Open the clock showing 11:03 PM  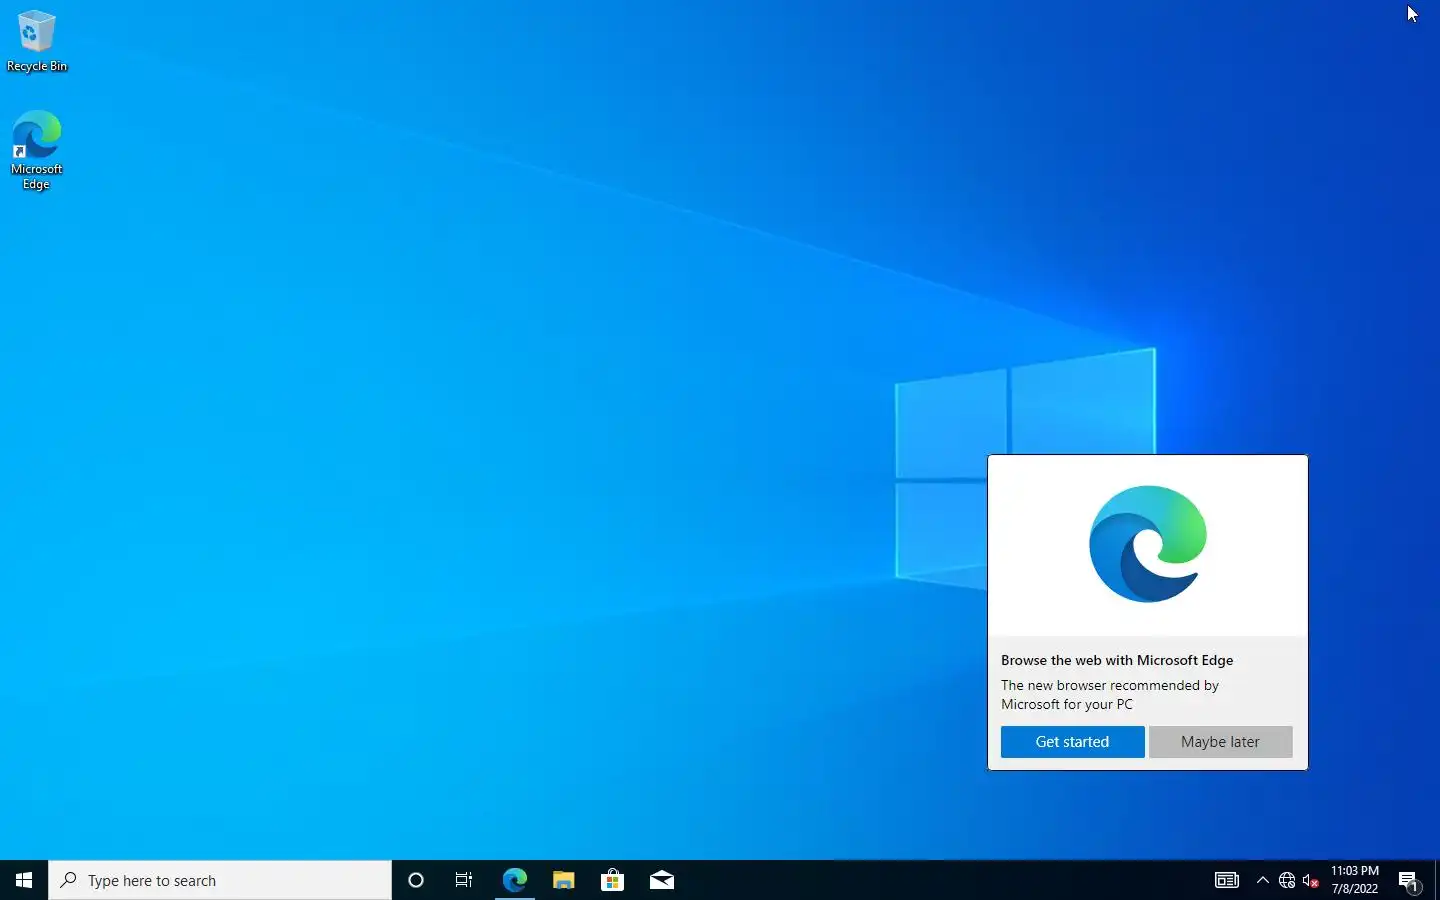point(1355,880)
